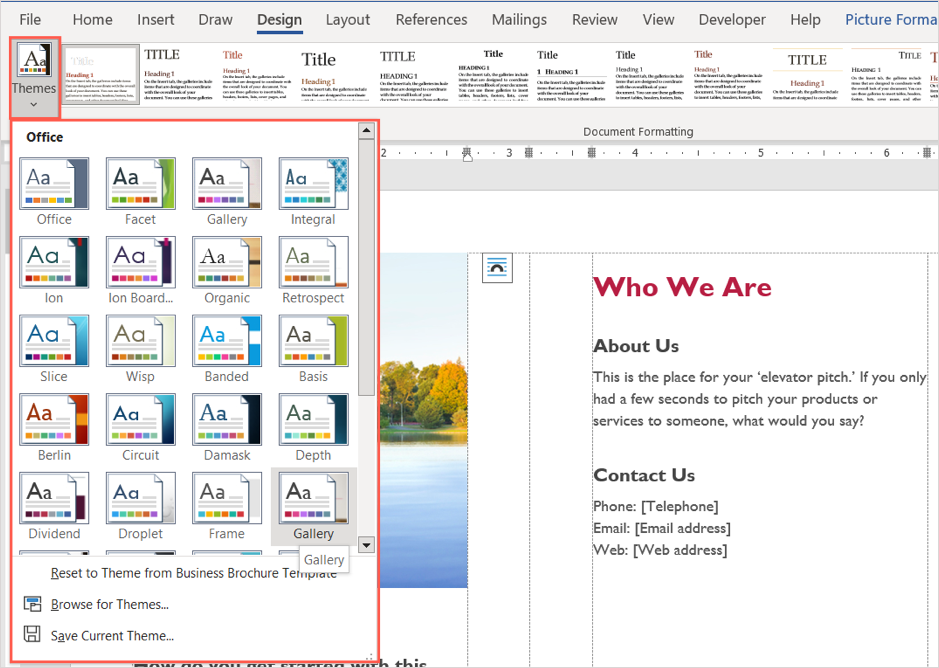Open the Layout ribbon tab
This screenshot has width=939, height=668.
347,19
